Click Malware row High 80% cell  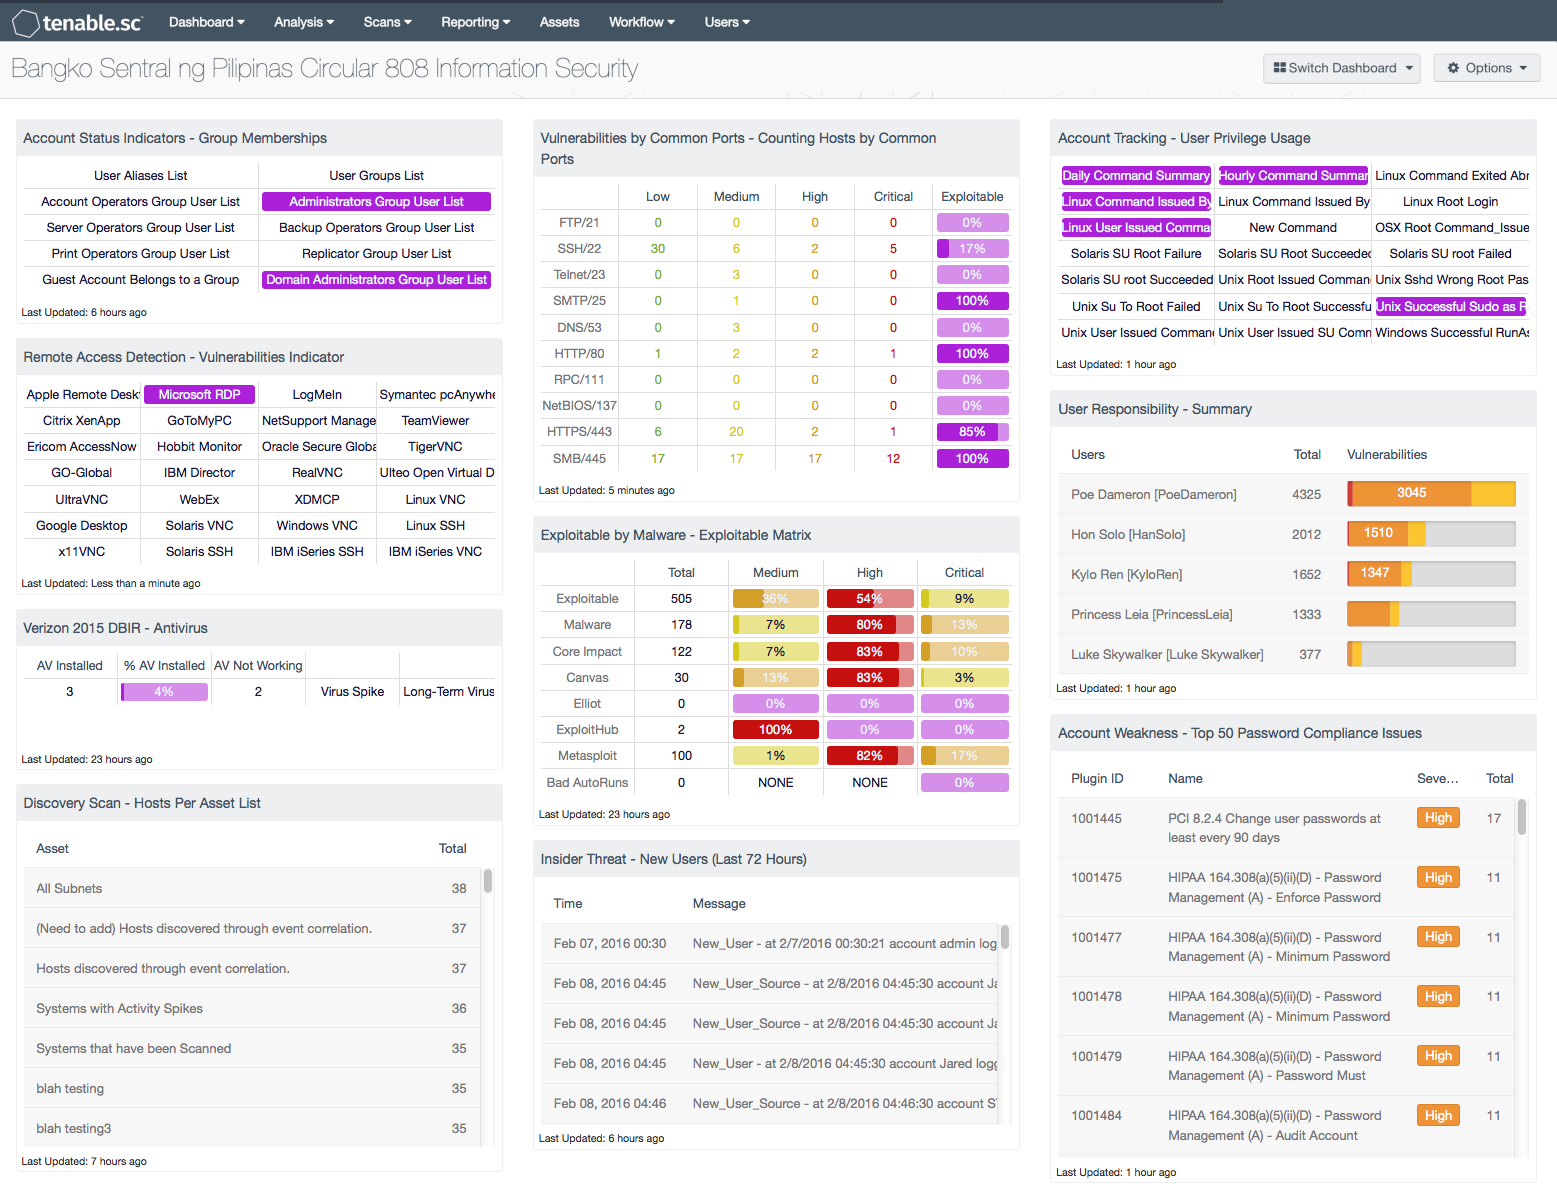[x=870, y=624]
